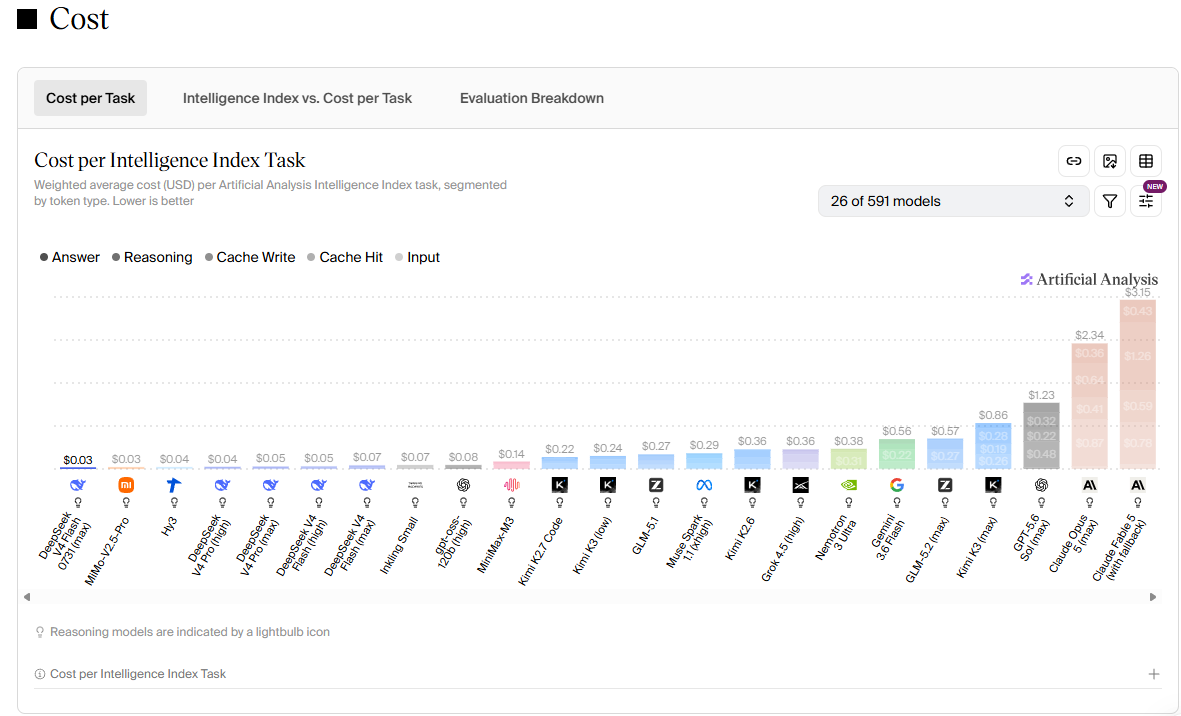
Task: Toggle the Reasoning legend series
Action: tap(152, 257)
